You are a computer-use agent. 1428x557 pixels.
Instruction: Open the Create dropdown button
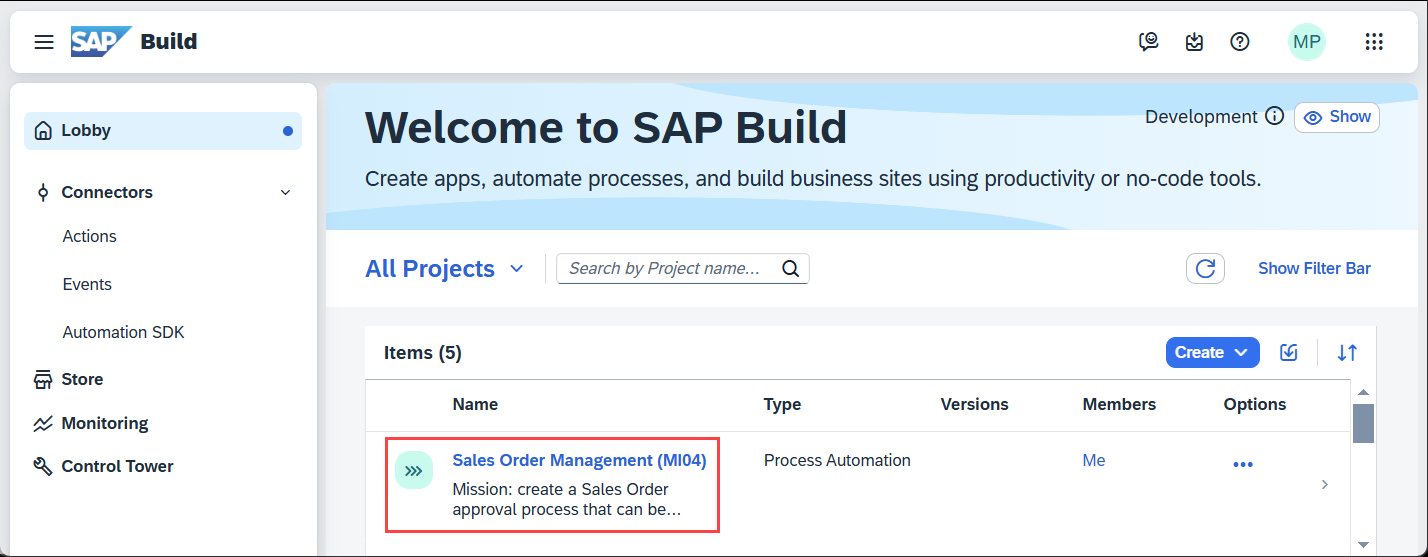pos(1212,352)
